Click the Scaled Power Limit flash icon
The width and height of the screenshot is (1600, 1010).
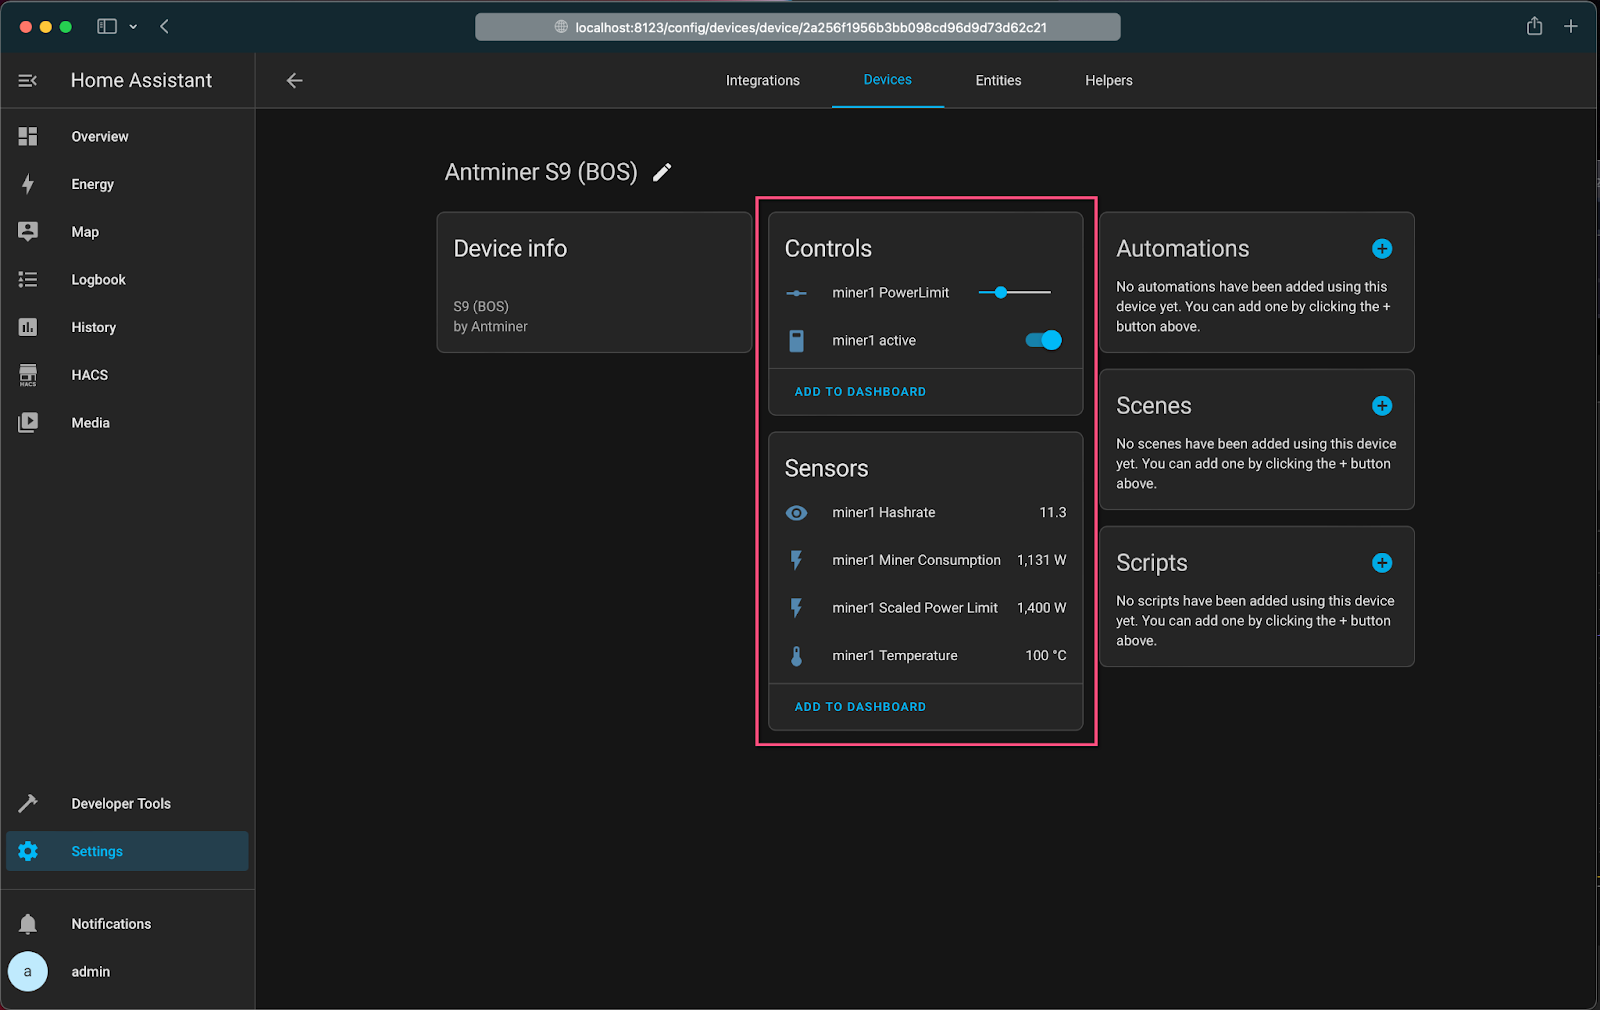point(796,608)
